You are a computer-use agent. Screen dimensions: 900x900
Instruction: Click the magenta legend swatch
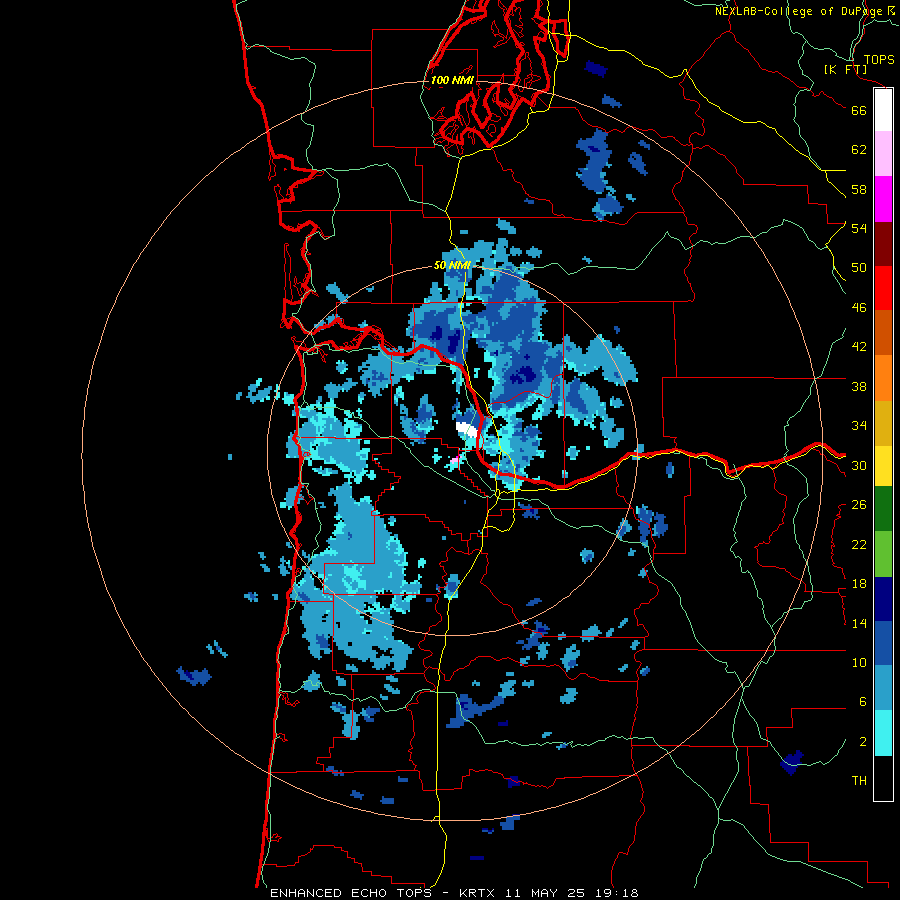[883, 199]
